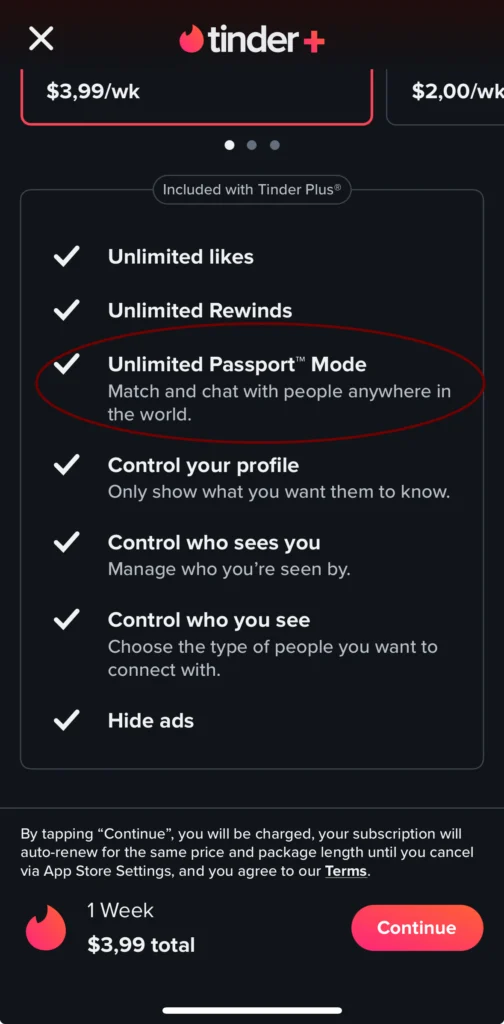Open the Terms link
504x1024 pixels.
346,871
